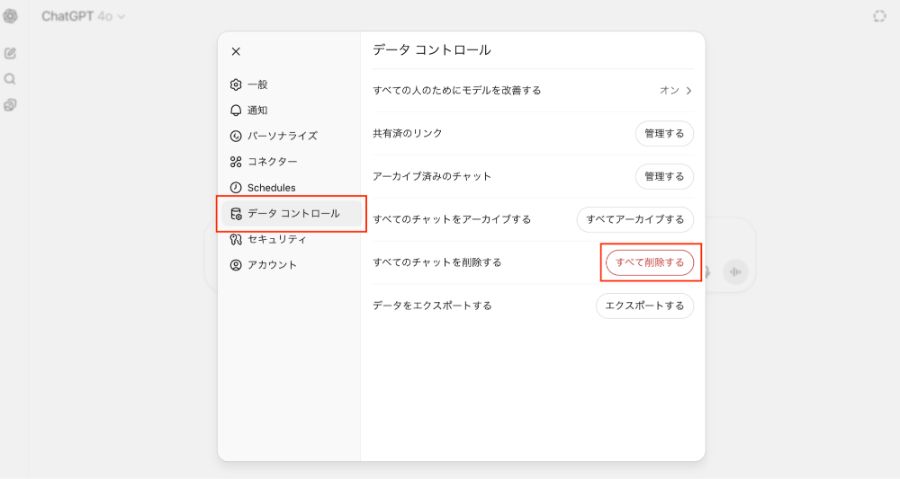Image resolution: width=900 pixels, height=479 pixels.
Task: Click the 共有済のリンク label
Action: 408,134
